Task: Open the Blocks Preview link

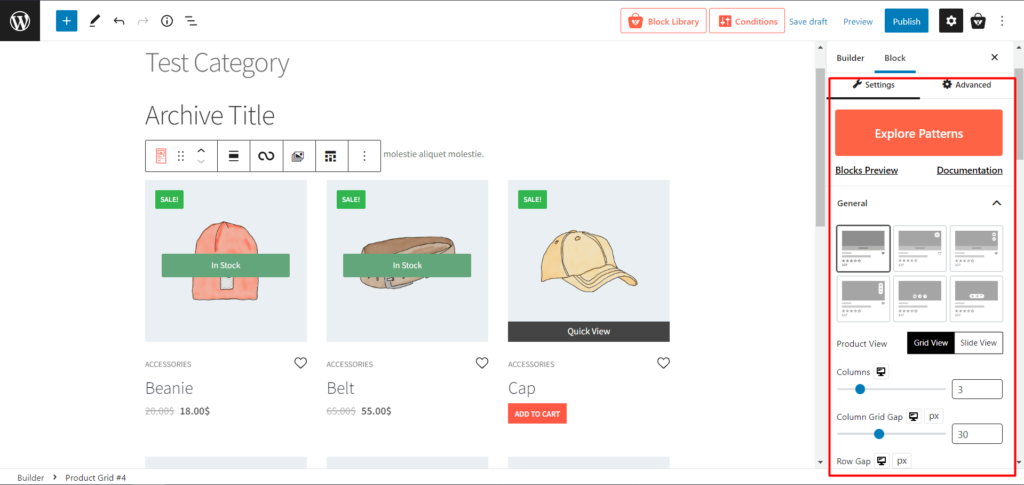Action: point(867,170)
